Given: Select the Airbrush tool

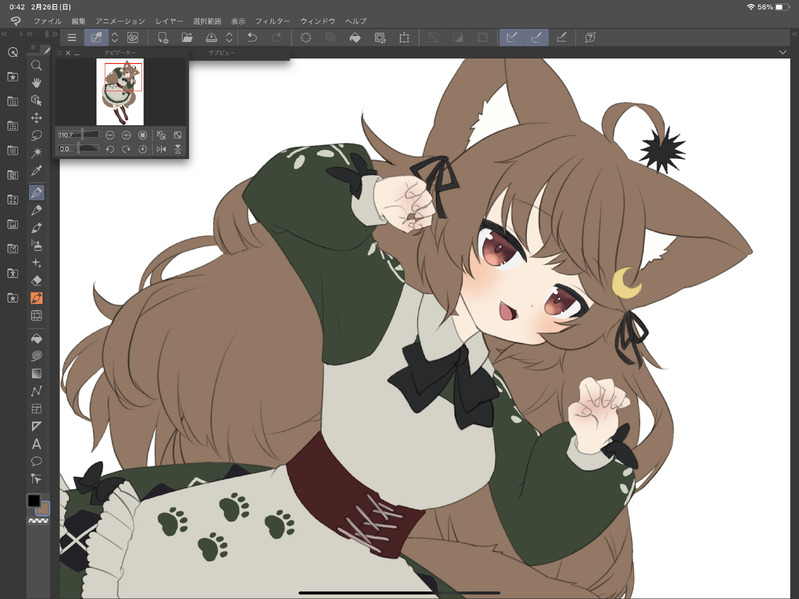Looking at the screenshot, I should point(36,246).
